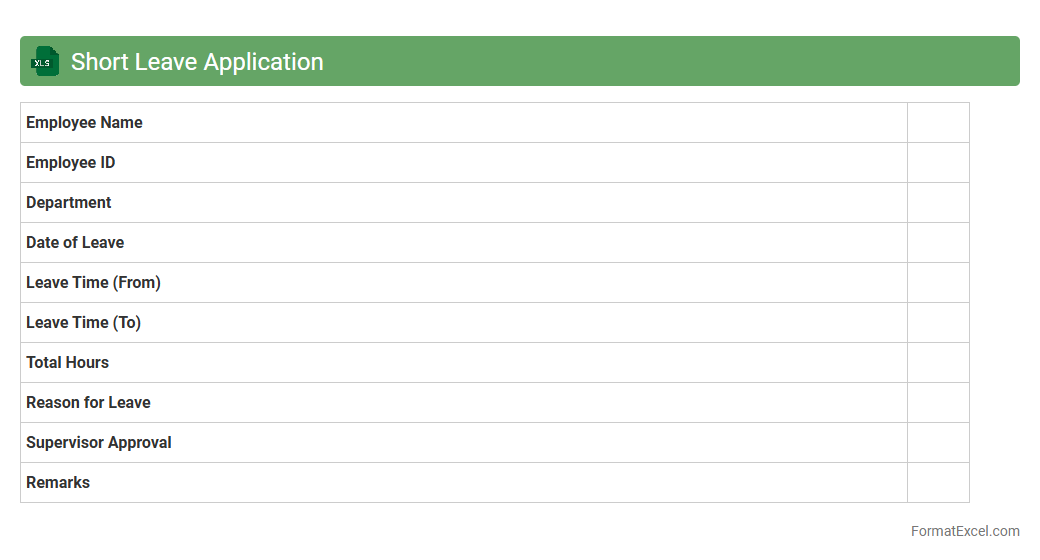Viewport: 1040px width, 560px height.
Task: Click the Remarks row label
Action: 58,483
